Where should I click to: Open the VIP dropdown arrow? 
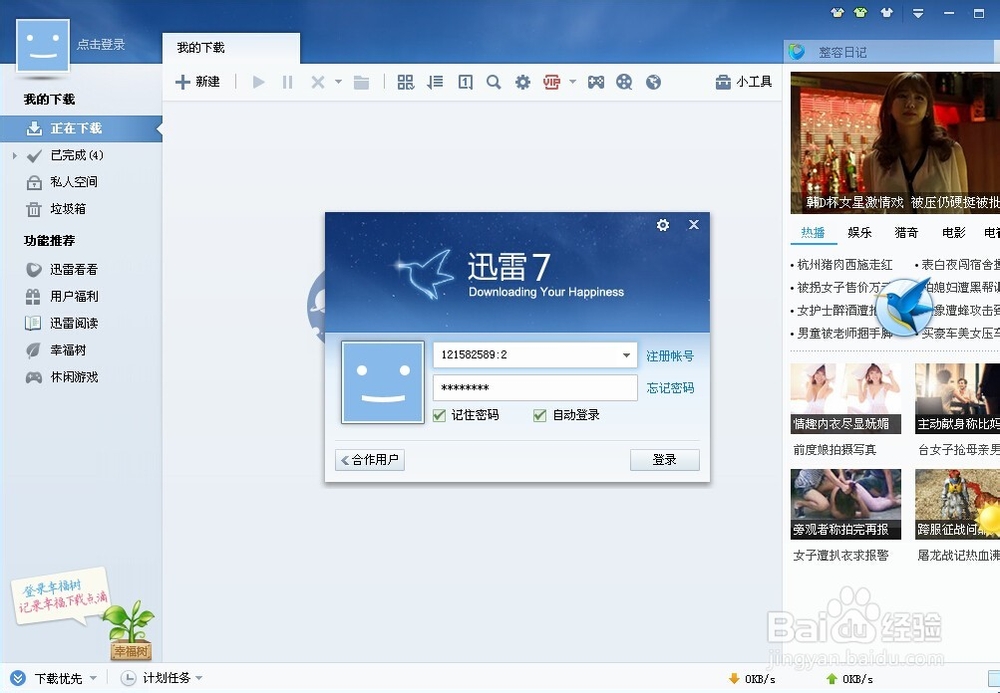(572, 82)
